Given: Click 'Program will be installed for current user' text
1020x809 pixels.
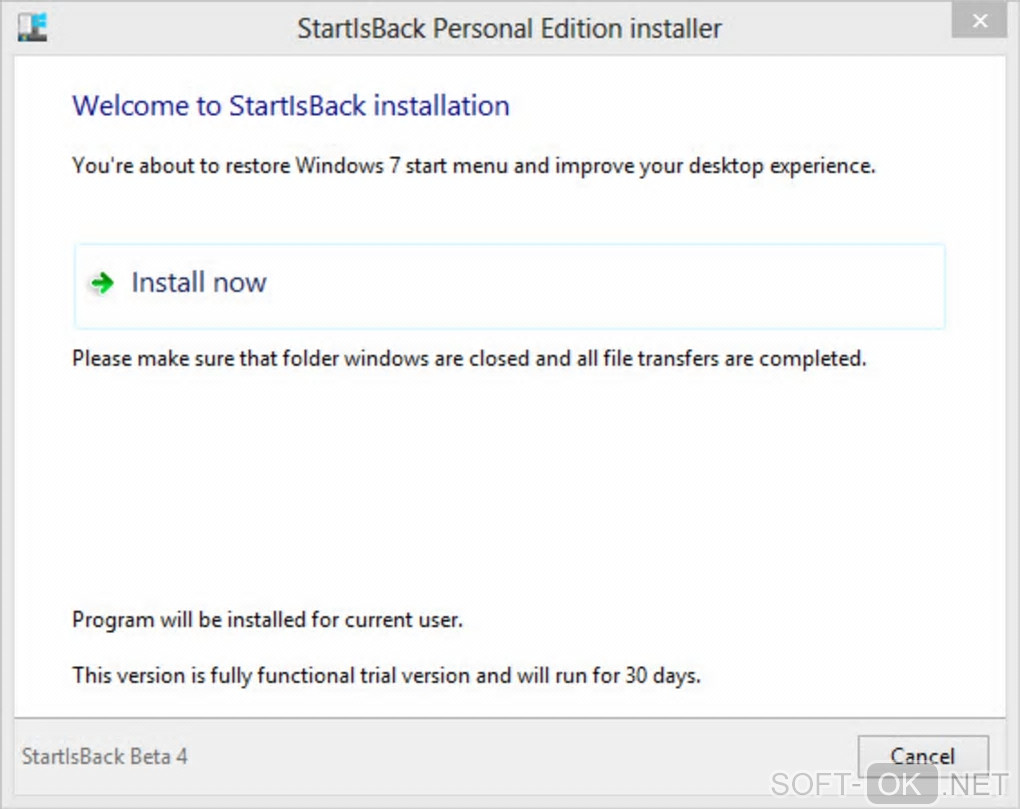Looking at the screenshot, I should 267,620.
